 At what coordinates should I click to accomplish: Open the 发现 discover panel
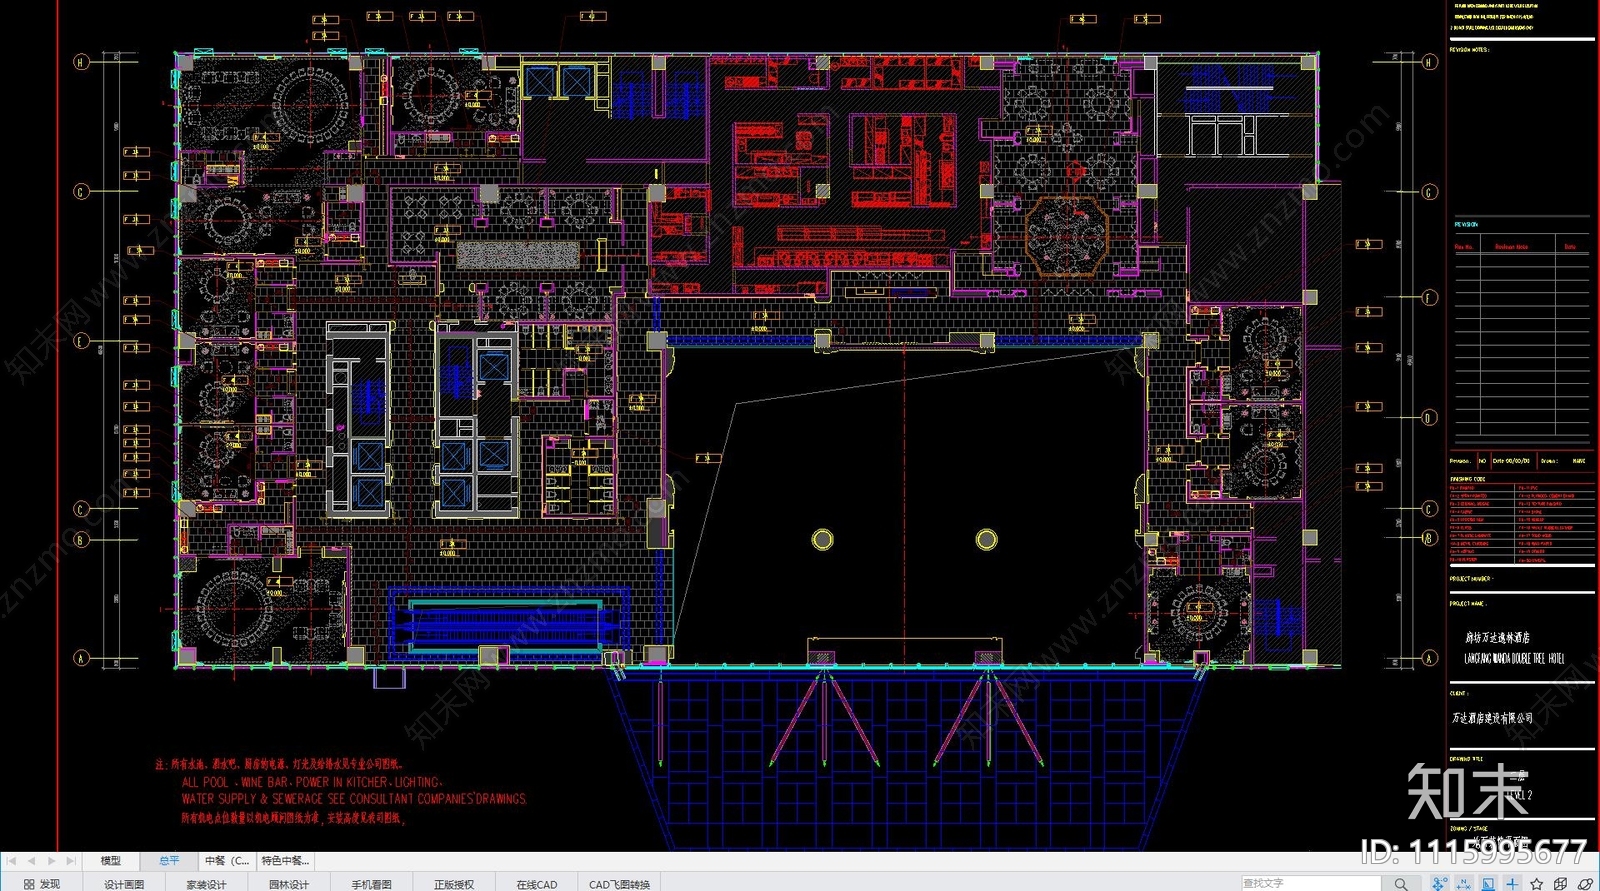(x=42, y=884)
